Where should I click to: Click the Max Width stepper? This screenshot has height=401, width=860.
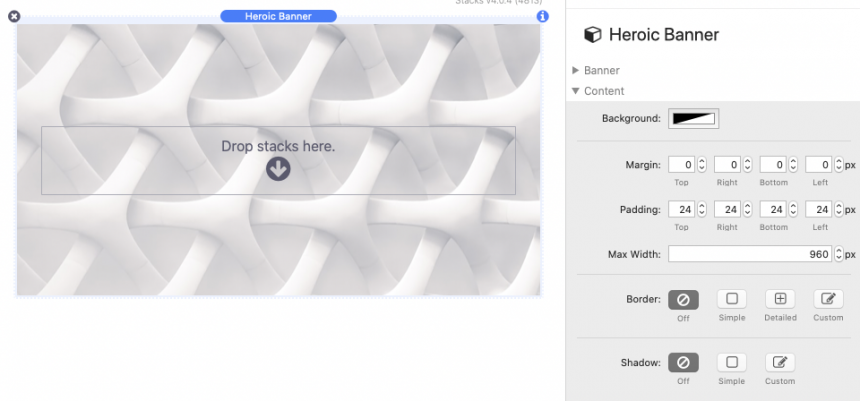839,255
